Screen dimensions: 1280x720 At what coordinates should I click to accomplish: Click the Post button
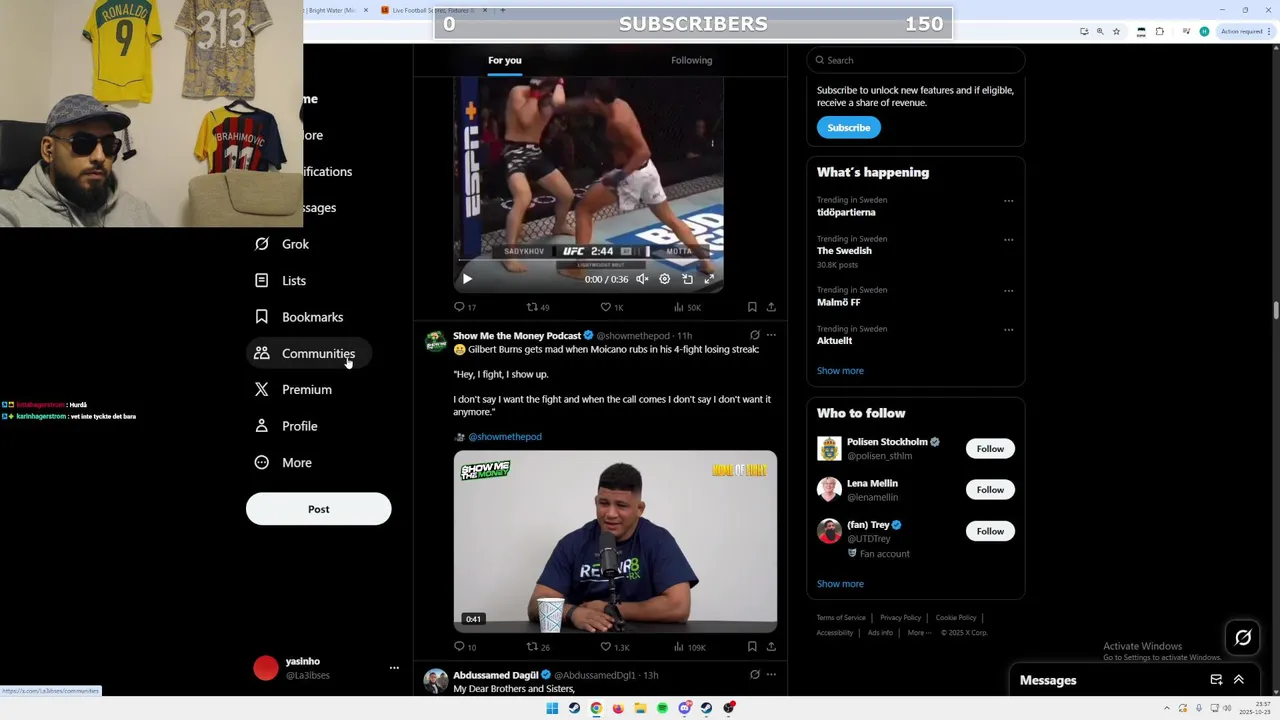click(x=318, y=509)
